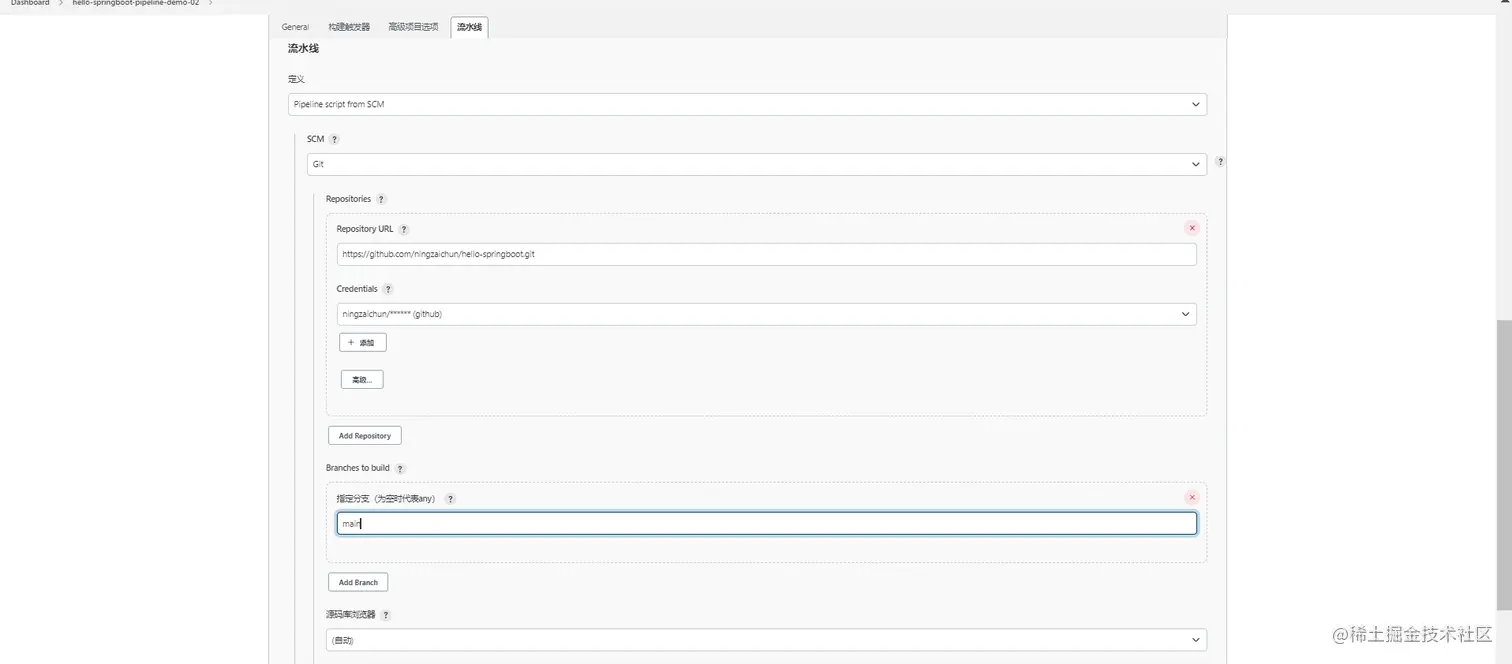Open hello-springboot-pipeline-demo-02 breadcrumb
The width and height of the screenshot is (1512, 664).
[x=136, y=3]
